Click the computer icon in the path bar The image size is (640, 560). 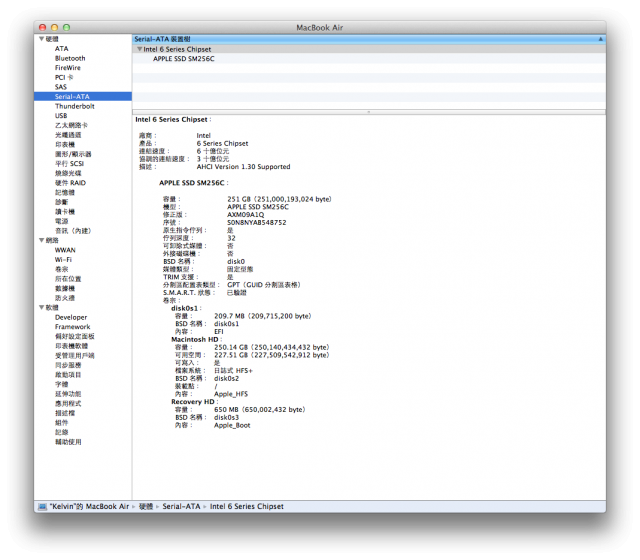pos(42,507)
